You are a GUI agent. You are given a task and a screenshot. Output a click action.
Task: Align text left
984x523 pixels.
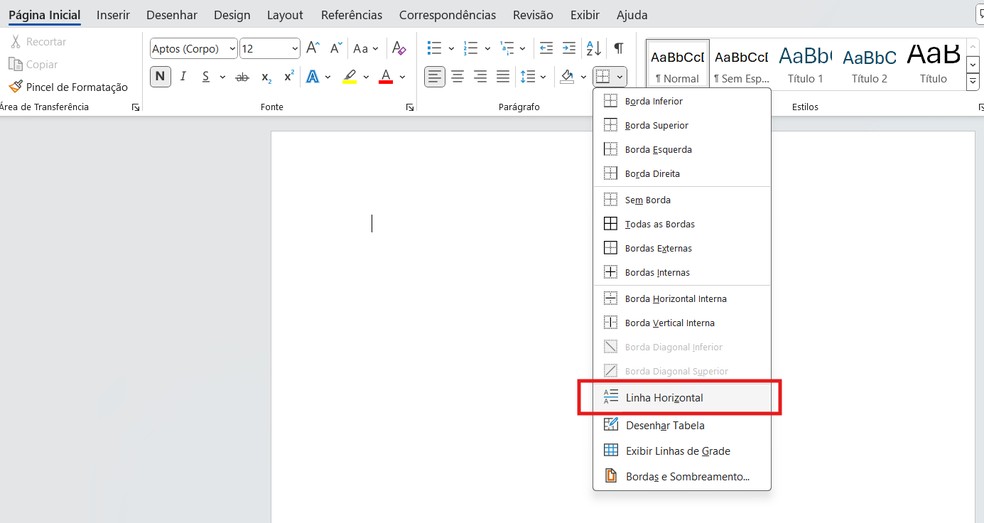(434, 77)
